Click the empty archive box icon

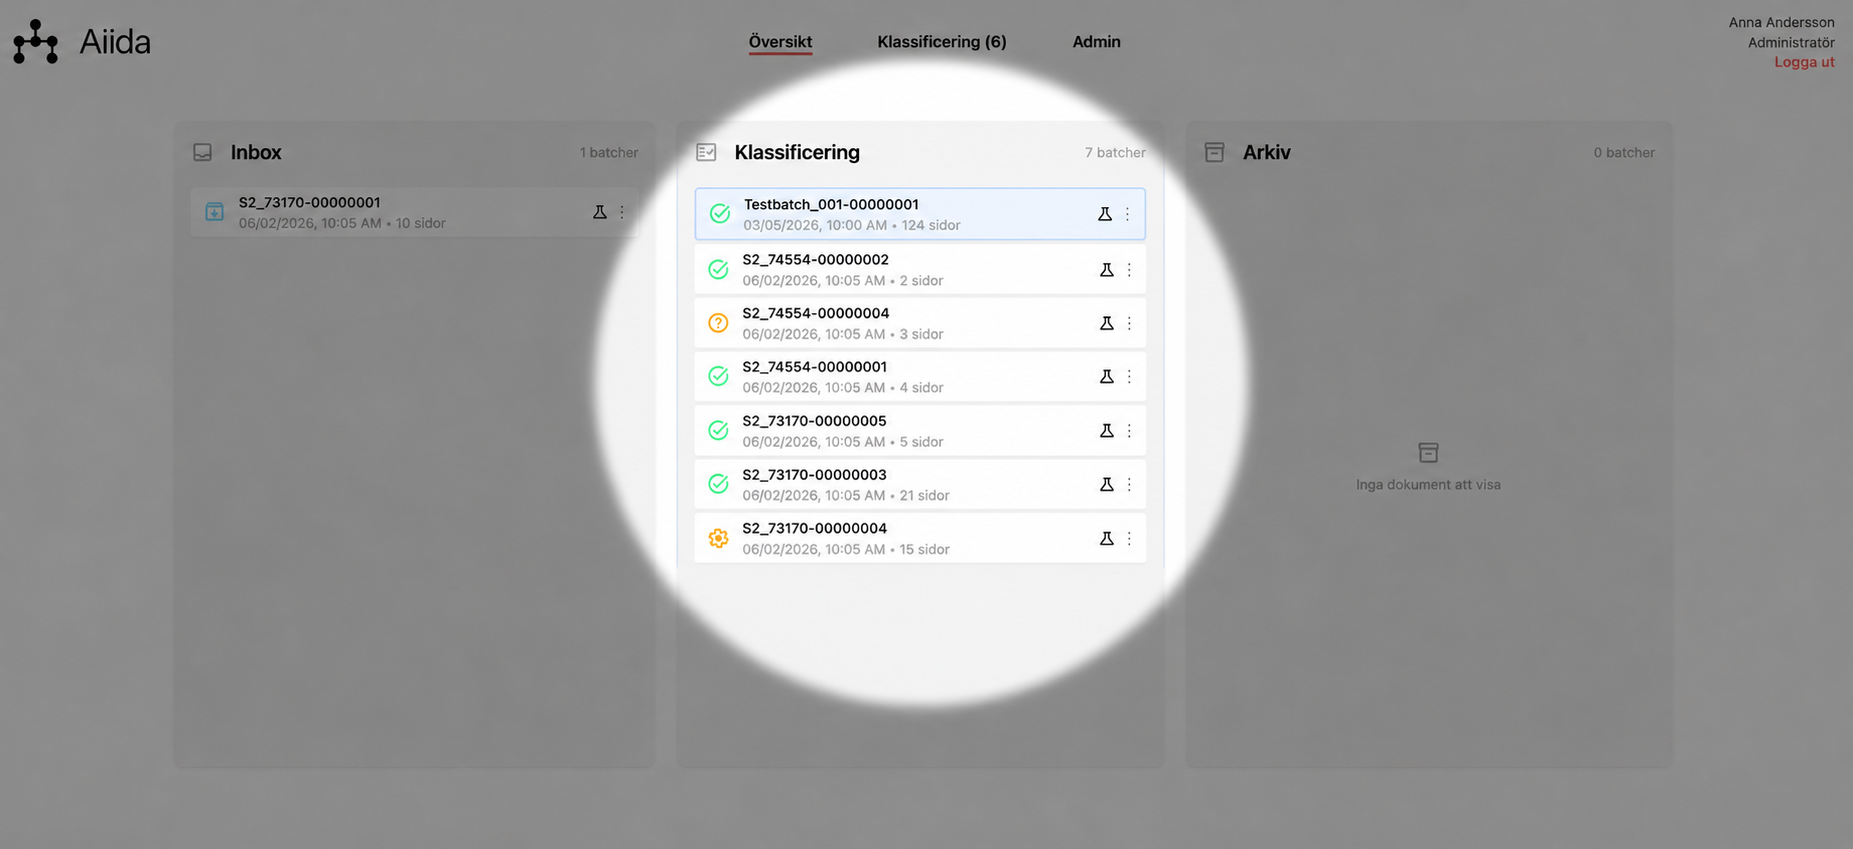pyautogui.click(x=1428, y=453)
